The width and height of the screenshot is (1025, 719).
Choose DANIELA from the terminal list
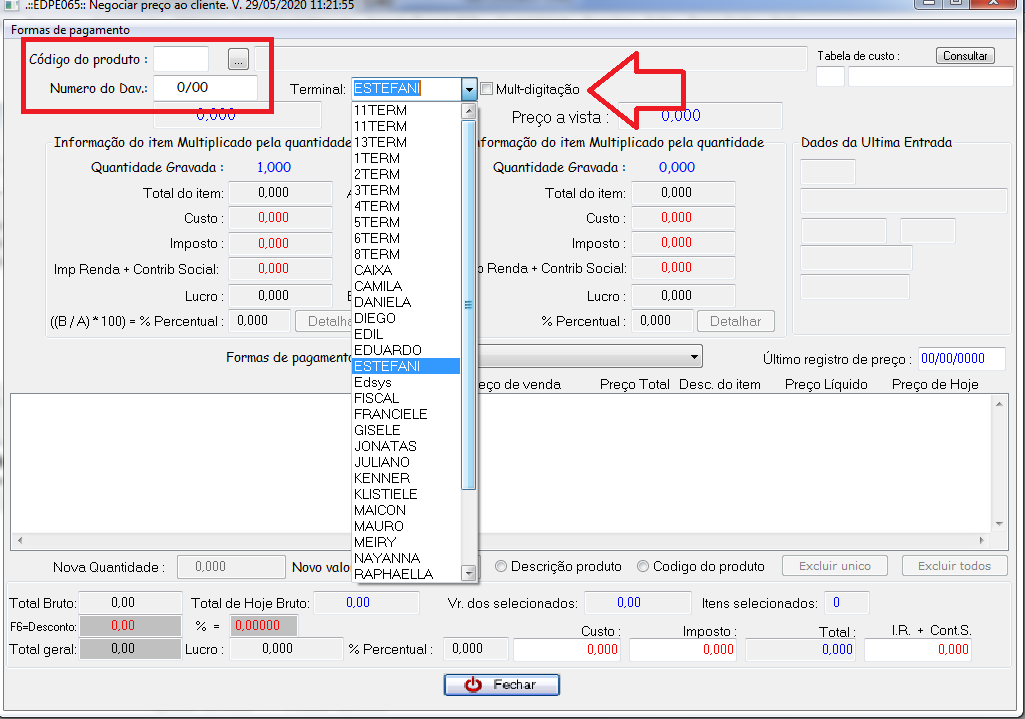coord(382,302)
